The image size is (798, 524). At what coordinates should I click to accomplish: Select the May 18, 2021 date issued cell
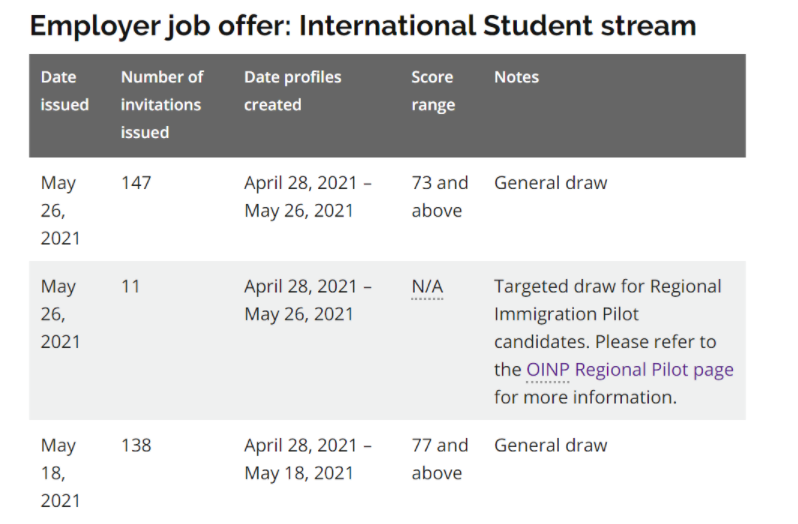[x=60, y=472]
